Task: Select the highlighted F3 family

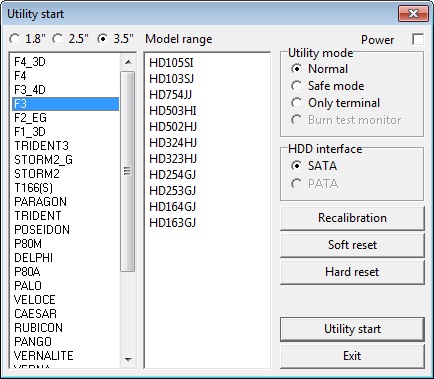Action: 66,104
